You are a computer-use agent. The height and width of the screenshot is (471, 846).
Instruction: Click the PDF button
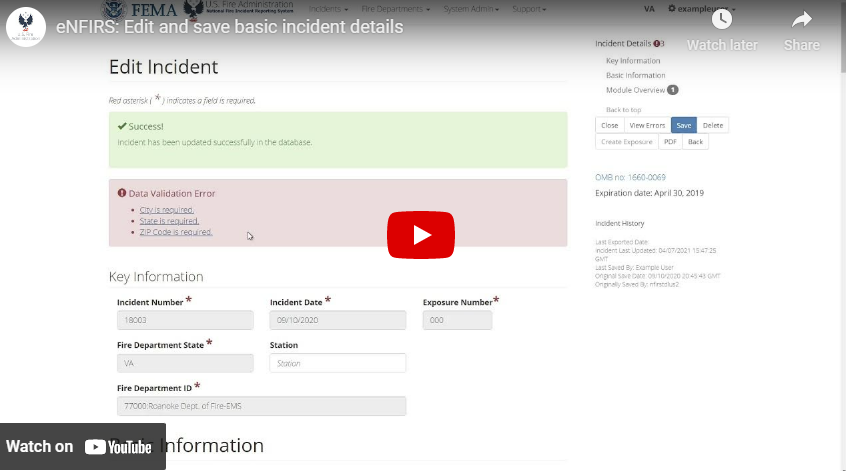click(670, 142)
